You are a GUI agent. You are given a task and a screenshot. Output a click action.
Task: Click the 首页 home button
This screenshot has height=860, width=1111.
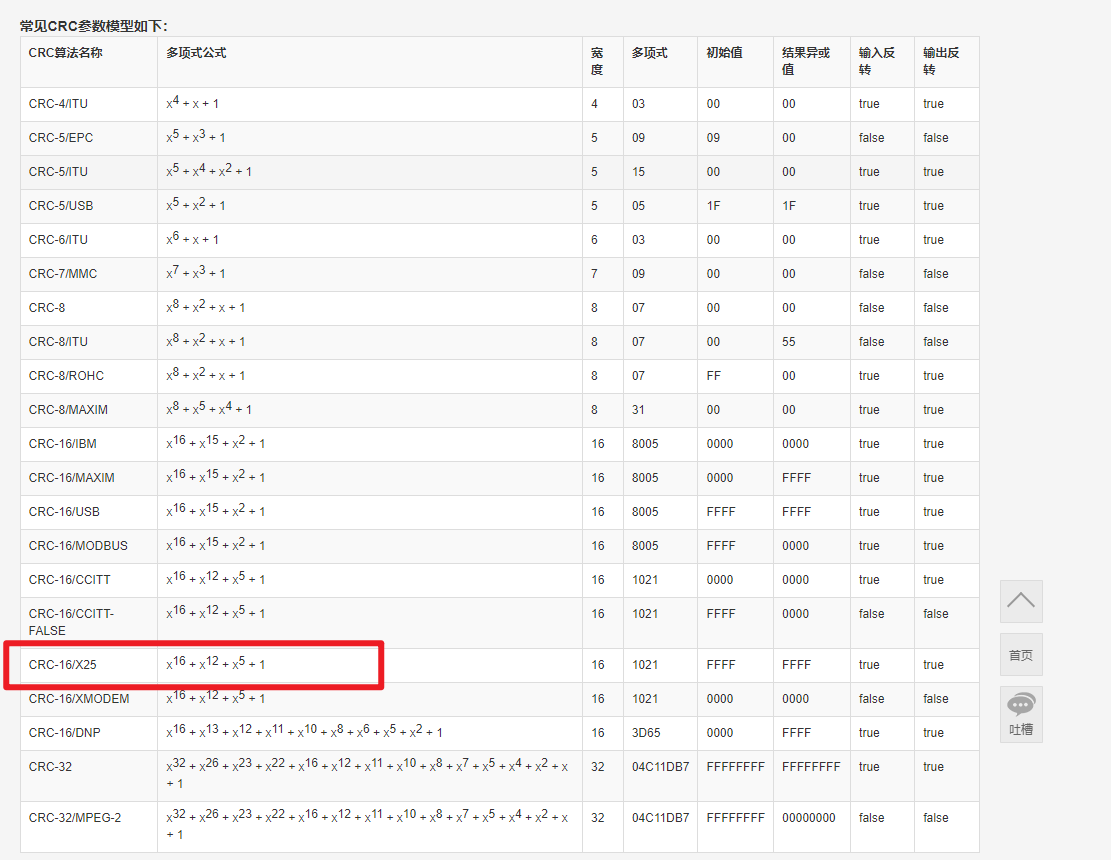(x=1020, y=654)
